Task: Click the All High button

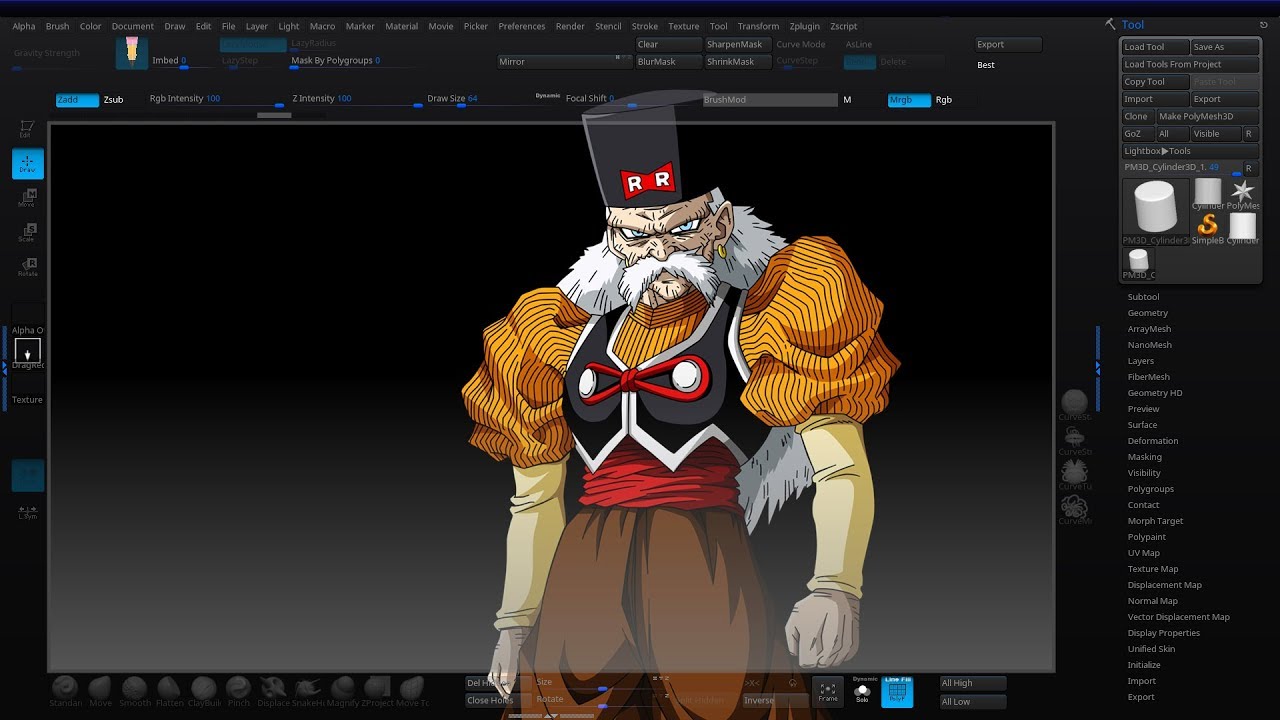Action: [973, 683]
